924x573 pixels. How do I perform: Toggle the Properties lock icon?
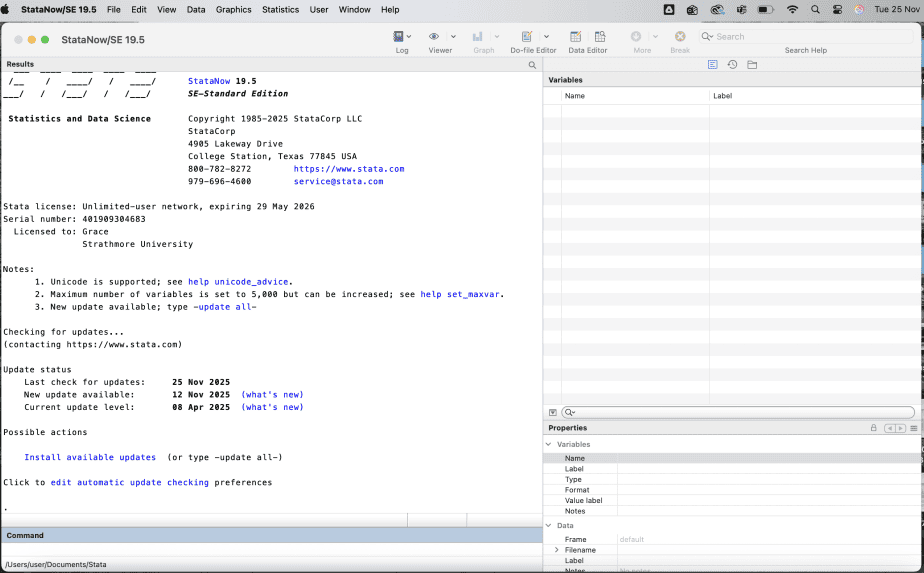tap(874, 428)
